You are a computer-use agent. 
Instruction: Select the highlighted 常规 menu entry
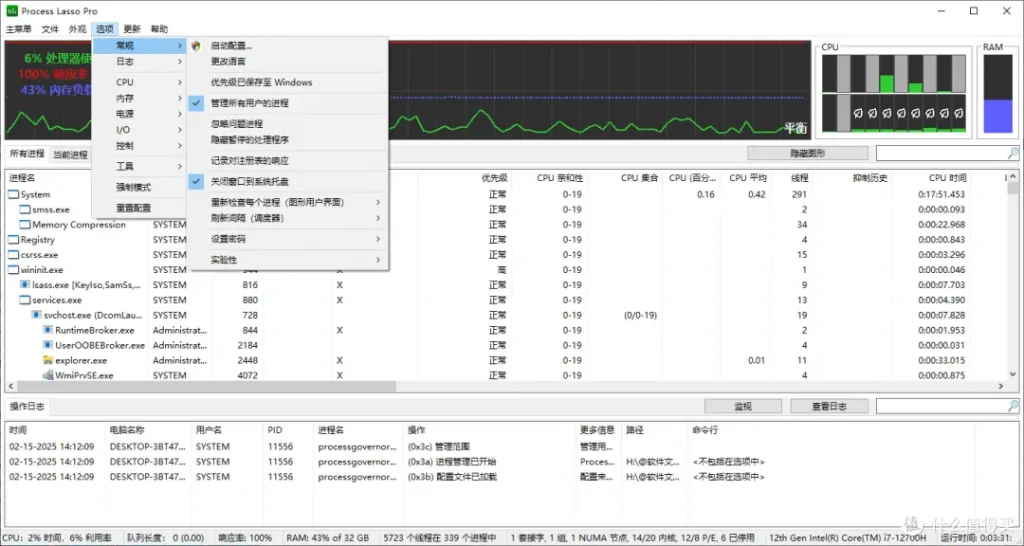pos(140,46)
